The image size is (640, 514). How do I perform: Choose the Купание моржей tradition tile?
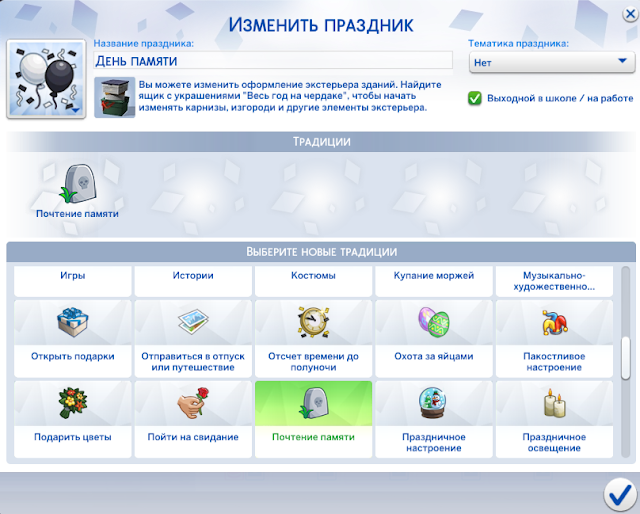434,281
